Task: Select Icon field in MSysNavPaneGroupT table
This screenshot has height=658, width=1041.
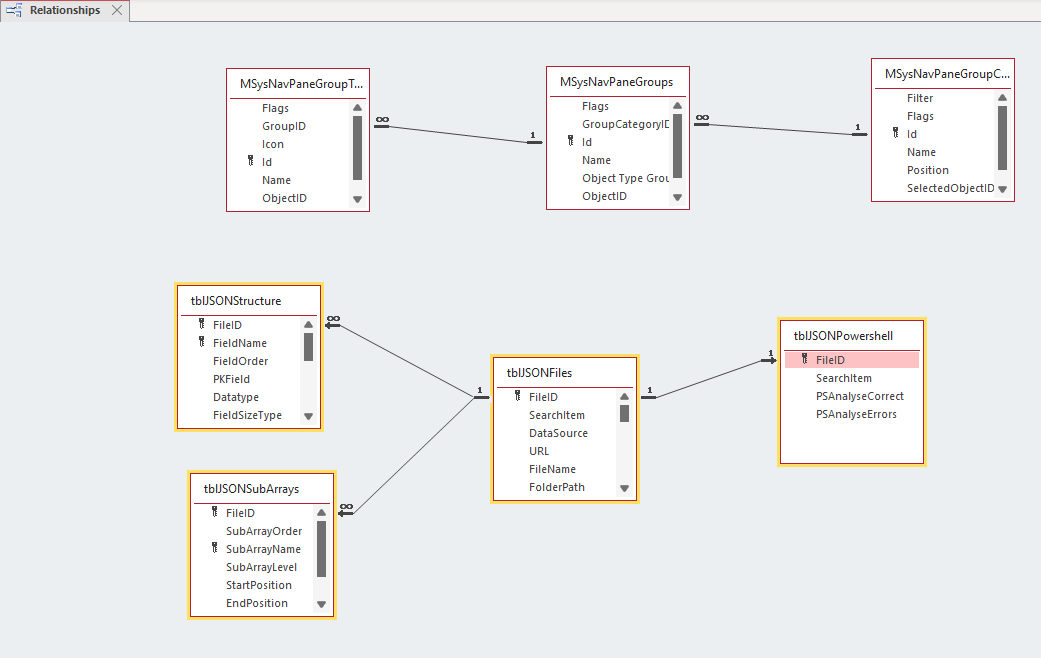Action: (x=273, y=144)
